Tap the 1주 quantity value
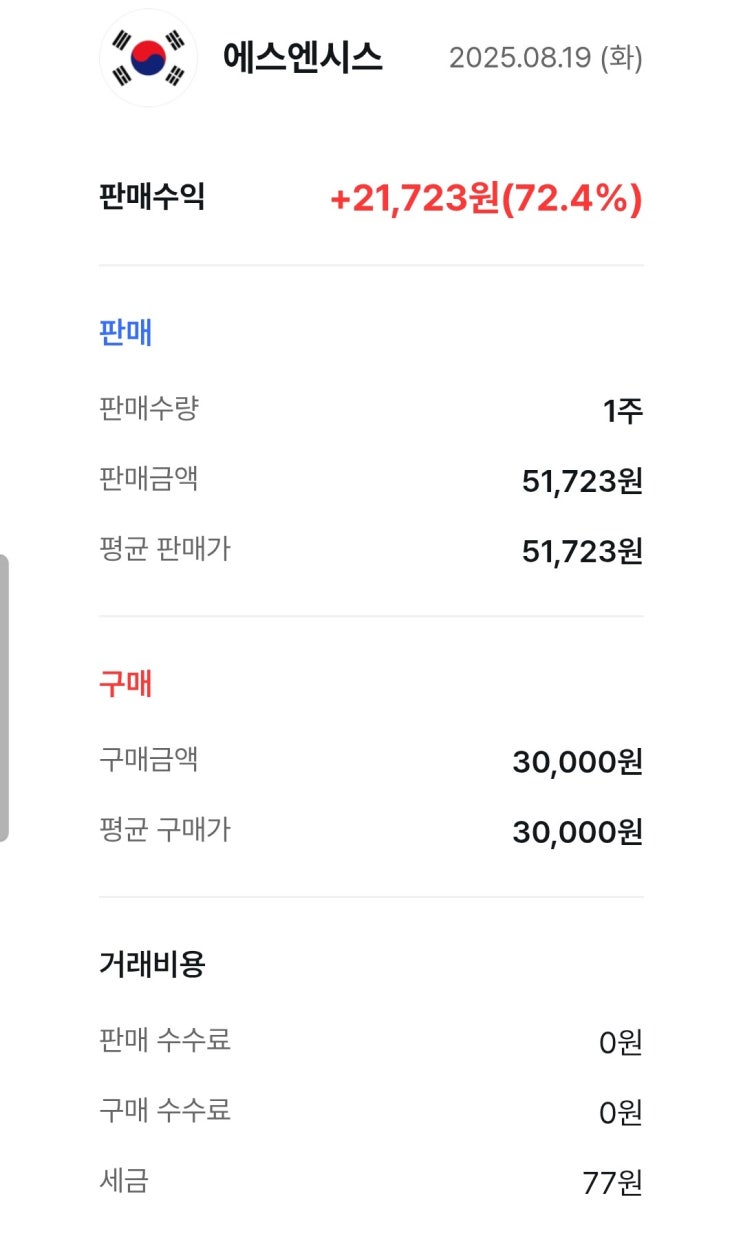 (622, 411)
